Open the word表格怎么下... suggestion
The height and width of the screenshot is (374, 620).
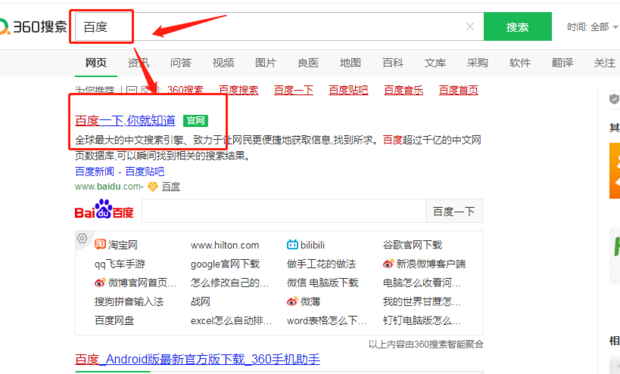pyautogui.click(x=327, y=320)
